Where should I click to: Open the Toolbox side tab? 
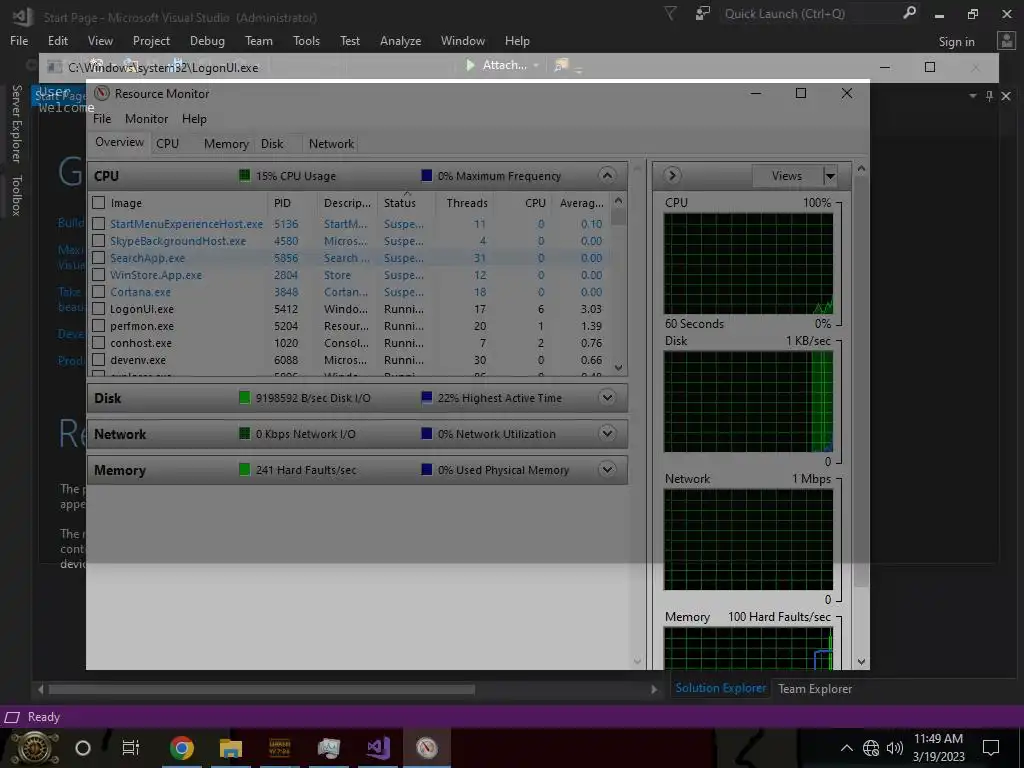tap(16, 195)
